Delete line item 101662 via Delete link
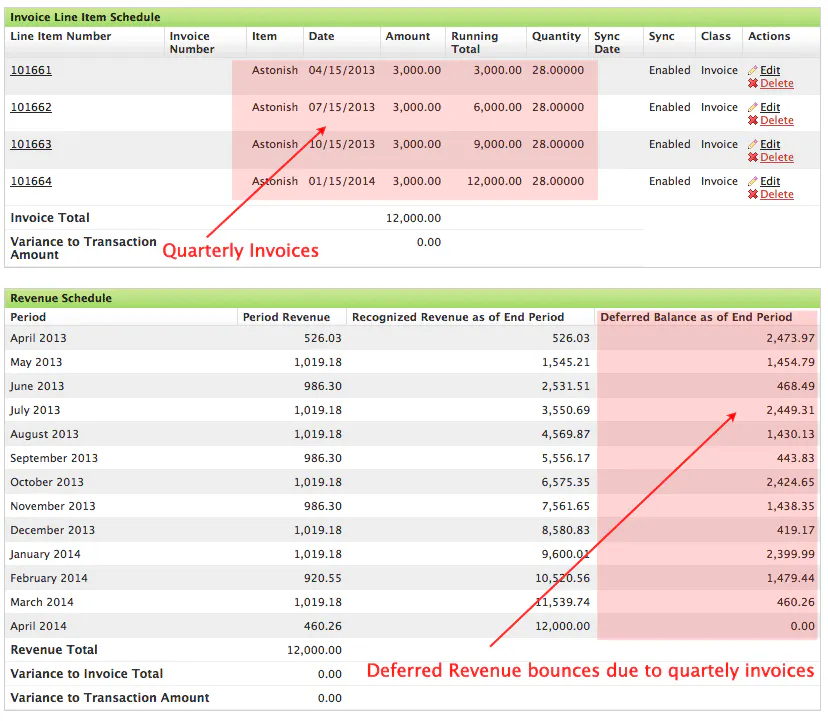This screenshot has height=721, width=828. tap(777, 120)
